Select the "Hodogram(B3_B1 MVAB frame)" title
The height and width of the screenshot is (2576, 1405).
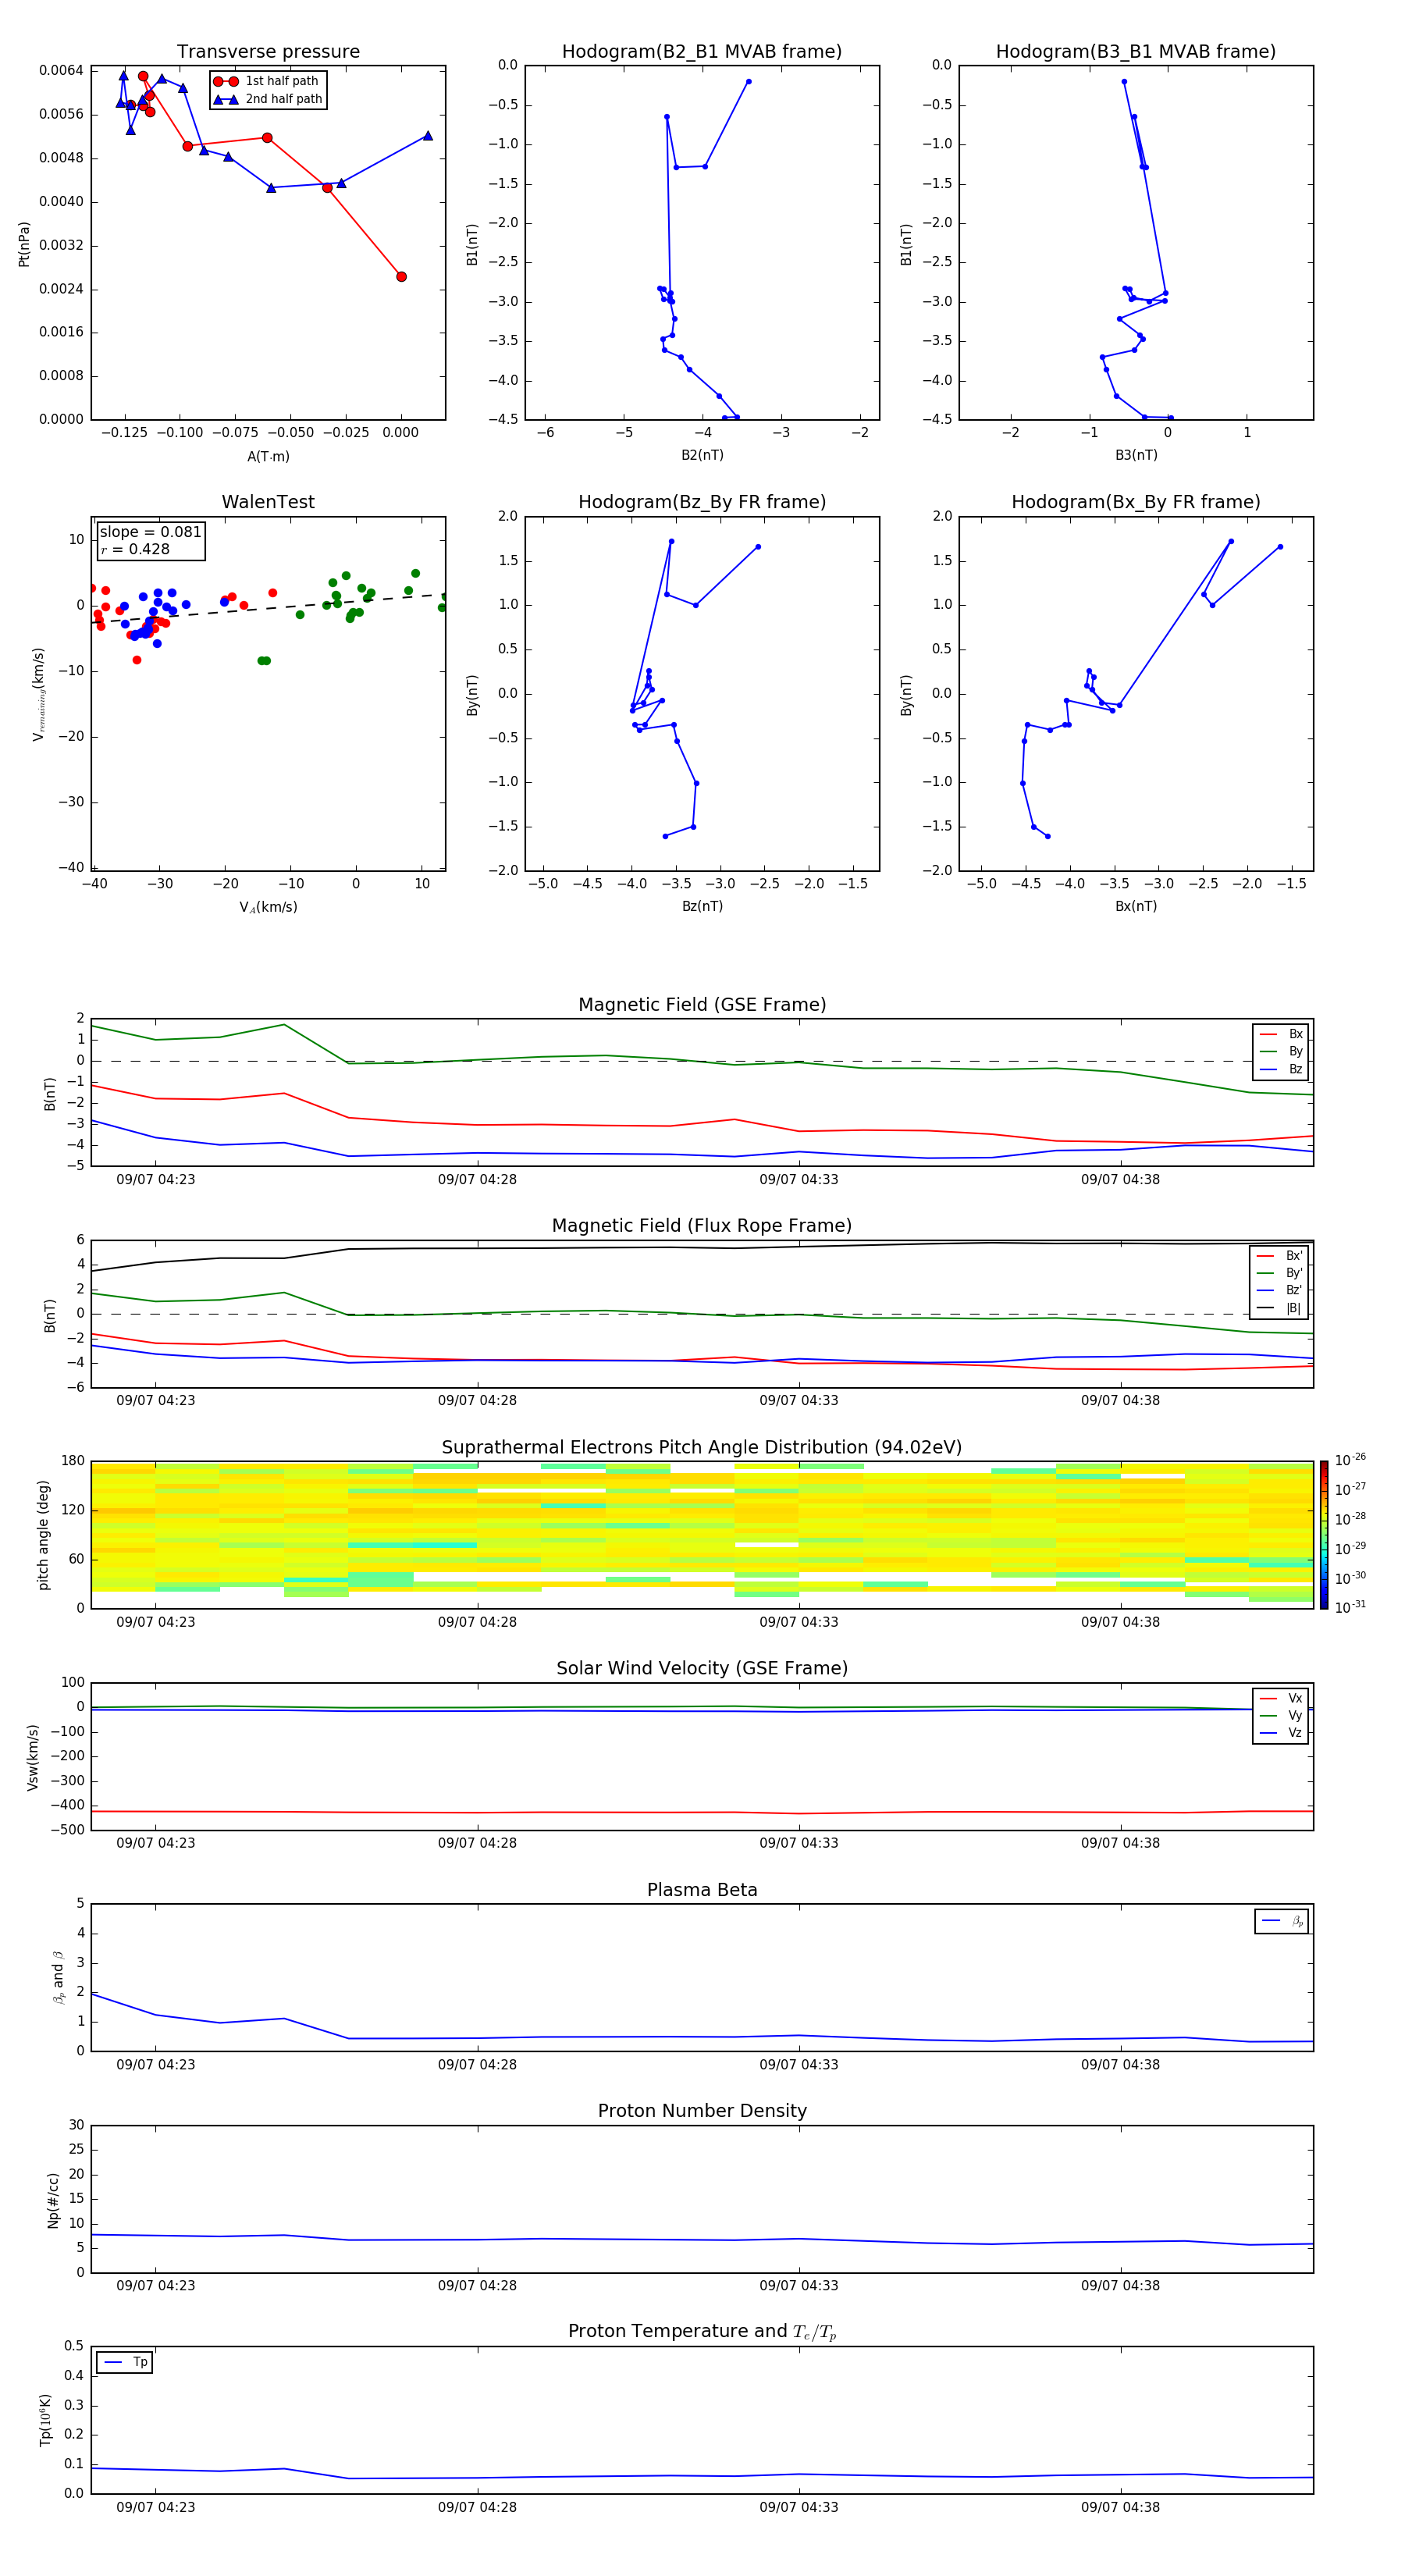pyautogui.click(x=1136, y=52)
